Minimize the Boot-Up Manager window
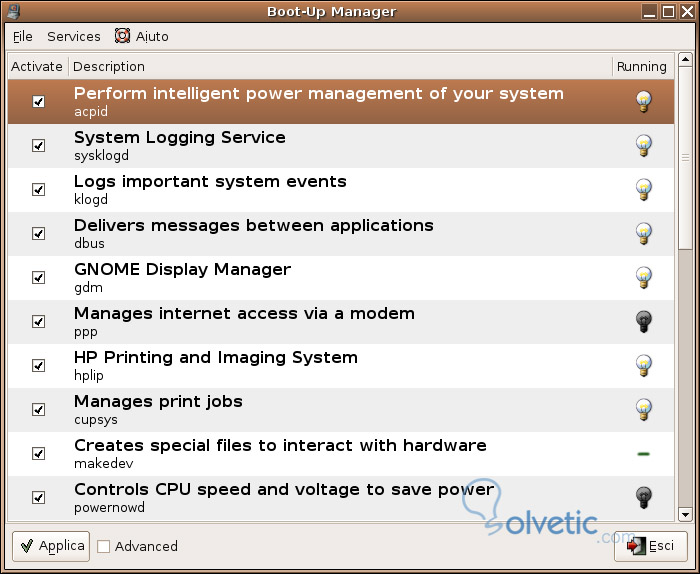This screenshot has width=700, height=574. click(649, 11)
